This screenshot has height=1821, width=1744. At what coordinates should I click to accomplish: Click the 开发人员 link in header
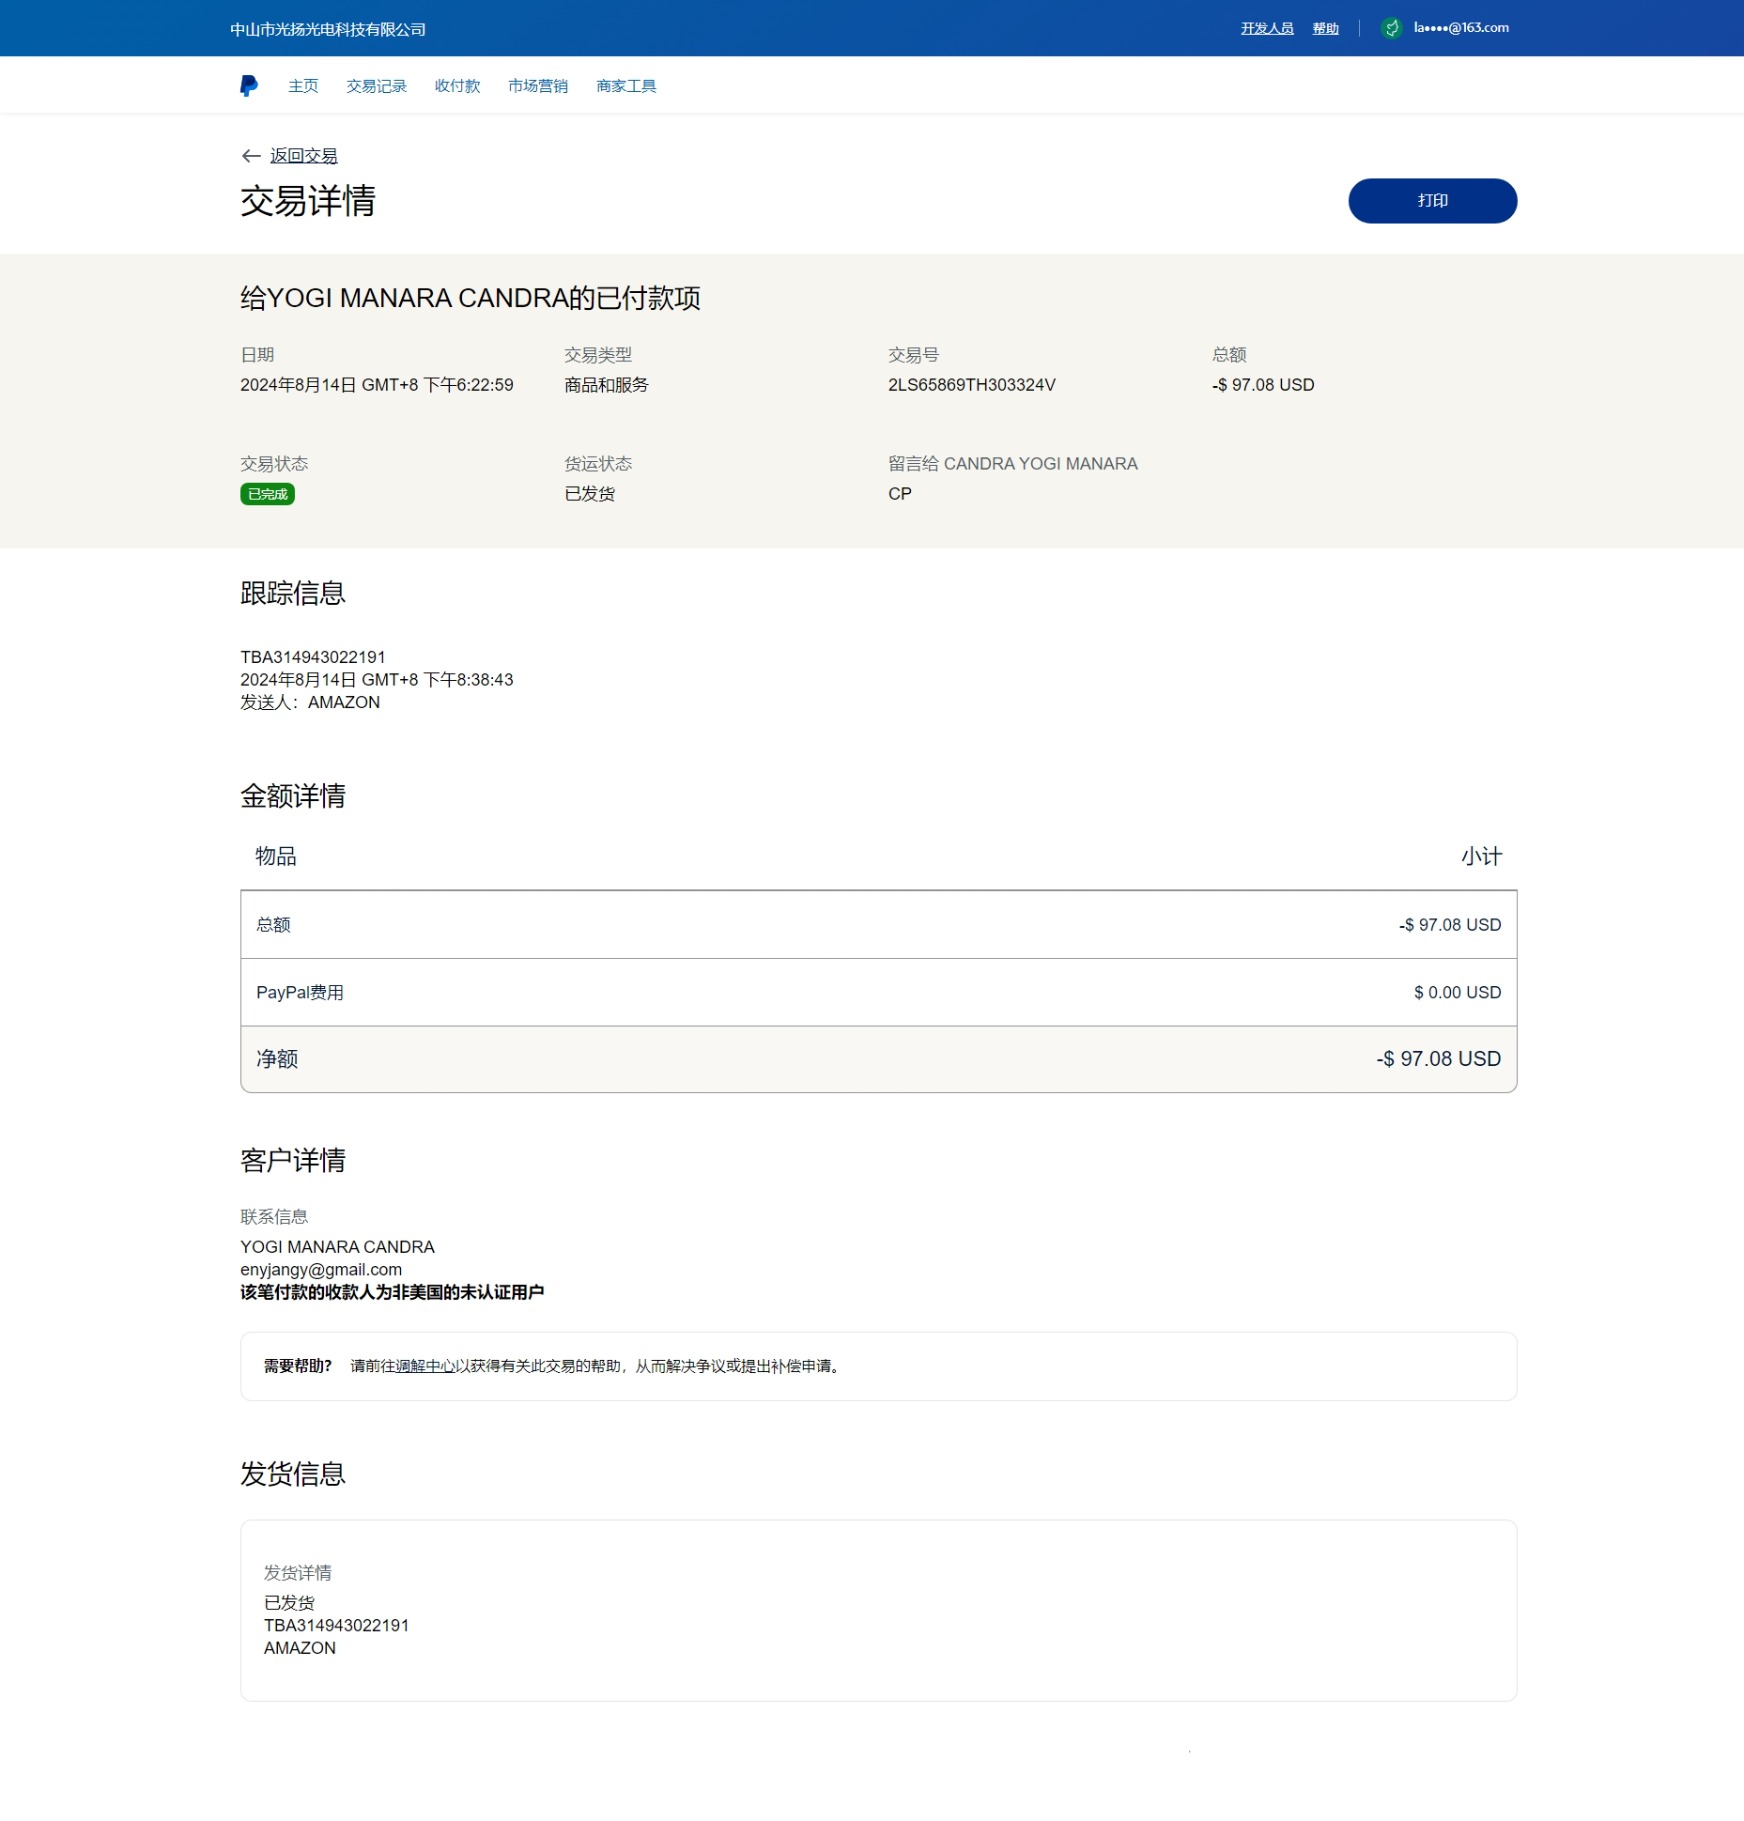click(1266, 28)
